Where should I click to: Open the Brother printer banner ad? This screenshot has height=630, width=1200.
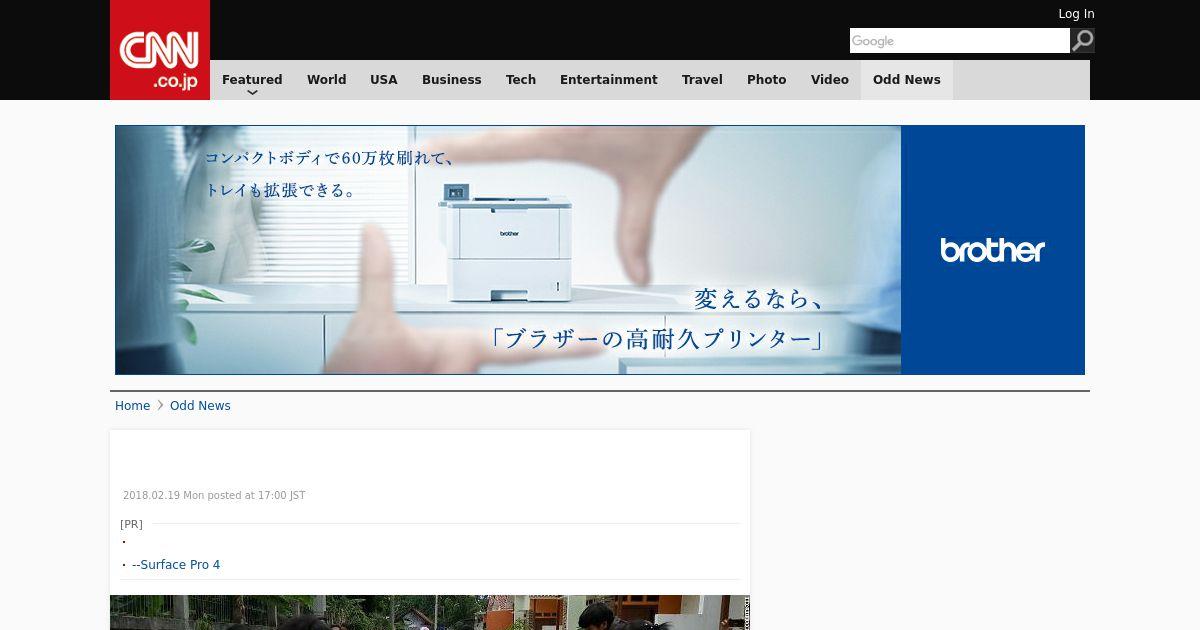click(600, 250)
